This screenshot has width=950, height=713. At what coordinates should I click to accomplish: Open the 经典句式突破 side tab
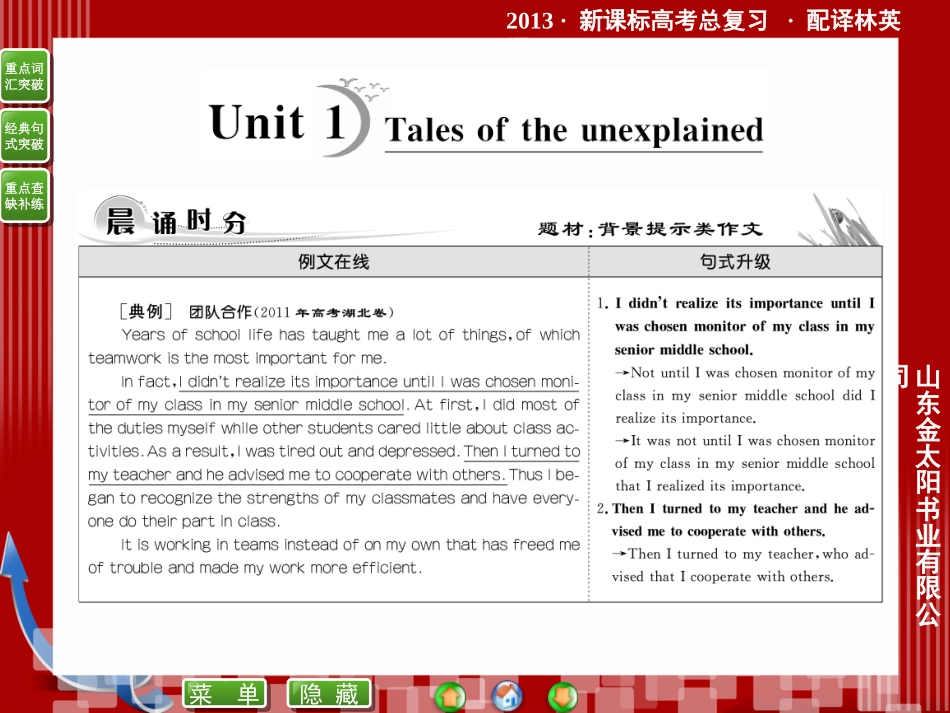click(24, 136)
